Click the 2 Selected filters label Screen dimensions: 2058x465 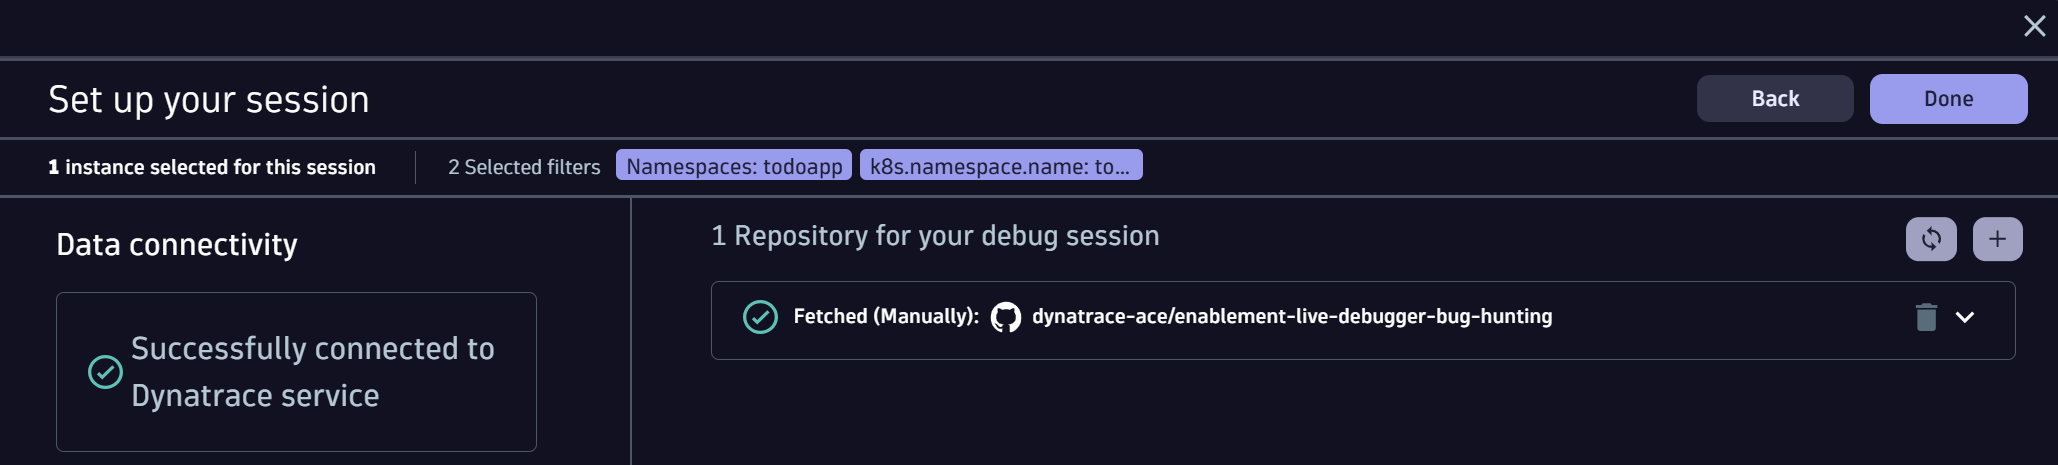[x=524, y=167]
